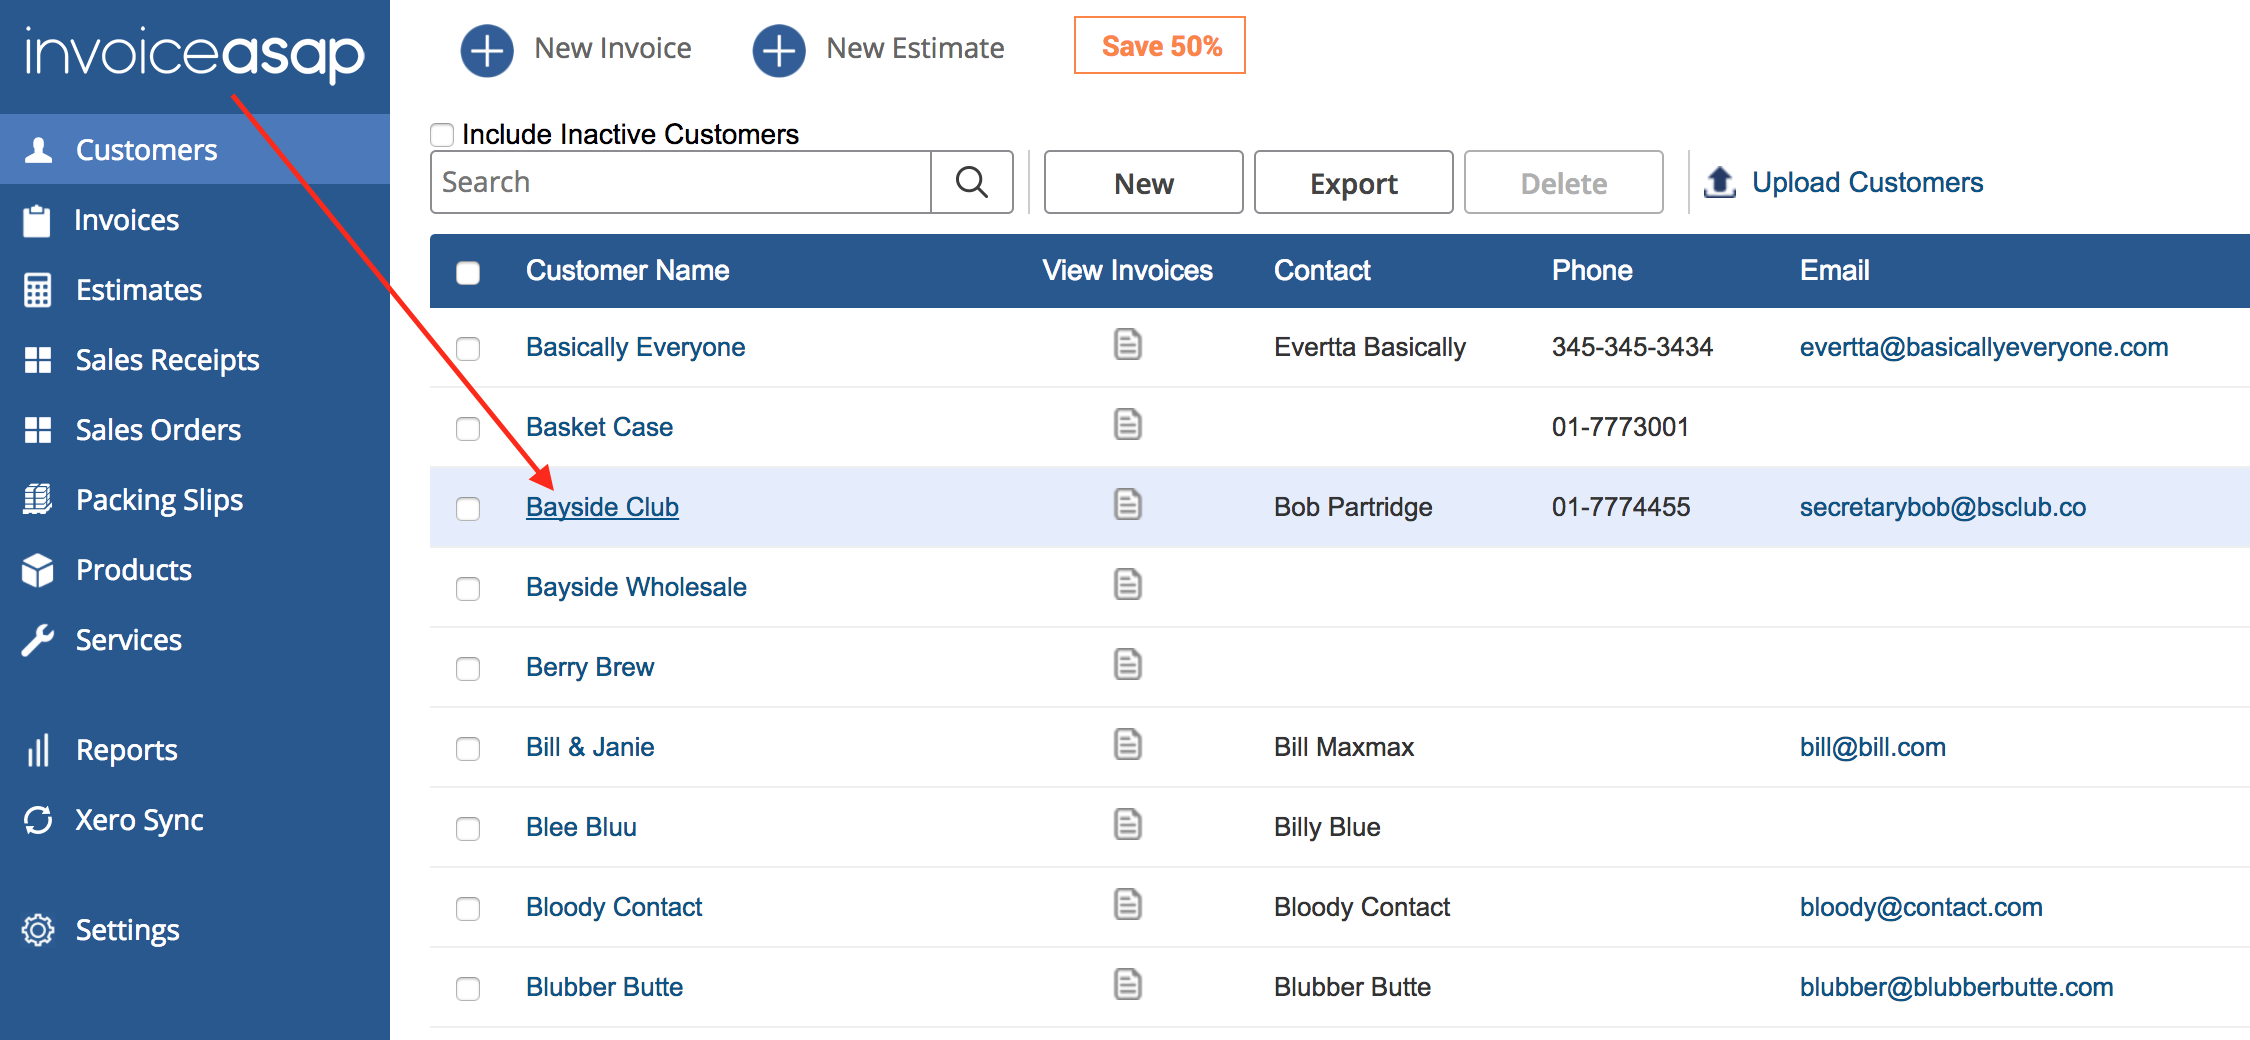Click in the customer Search field
Image resolution: width=2250 pixels, height=1040 pixels.
pyautogui.click(x=681, y=182)
